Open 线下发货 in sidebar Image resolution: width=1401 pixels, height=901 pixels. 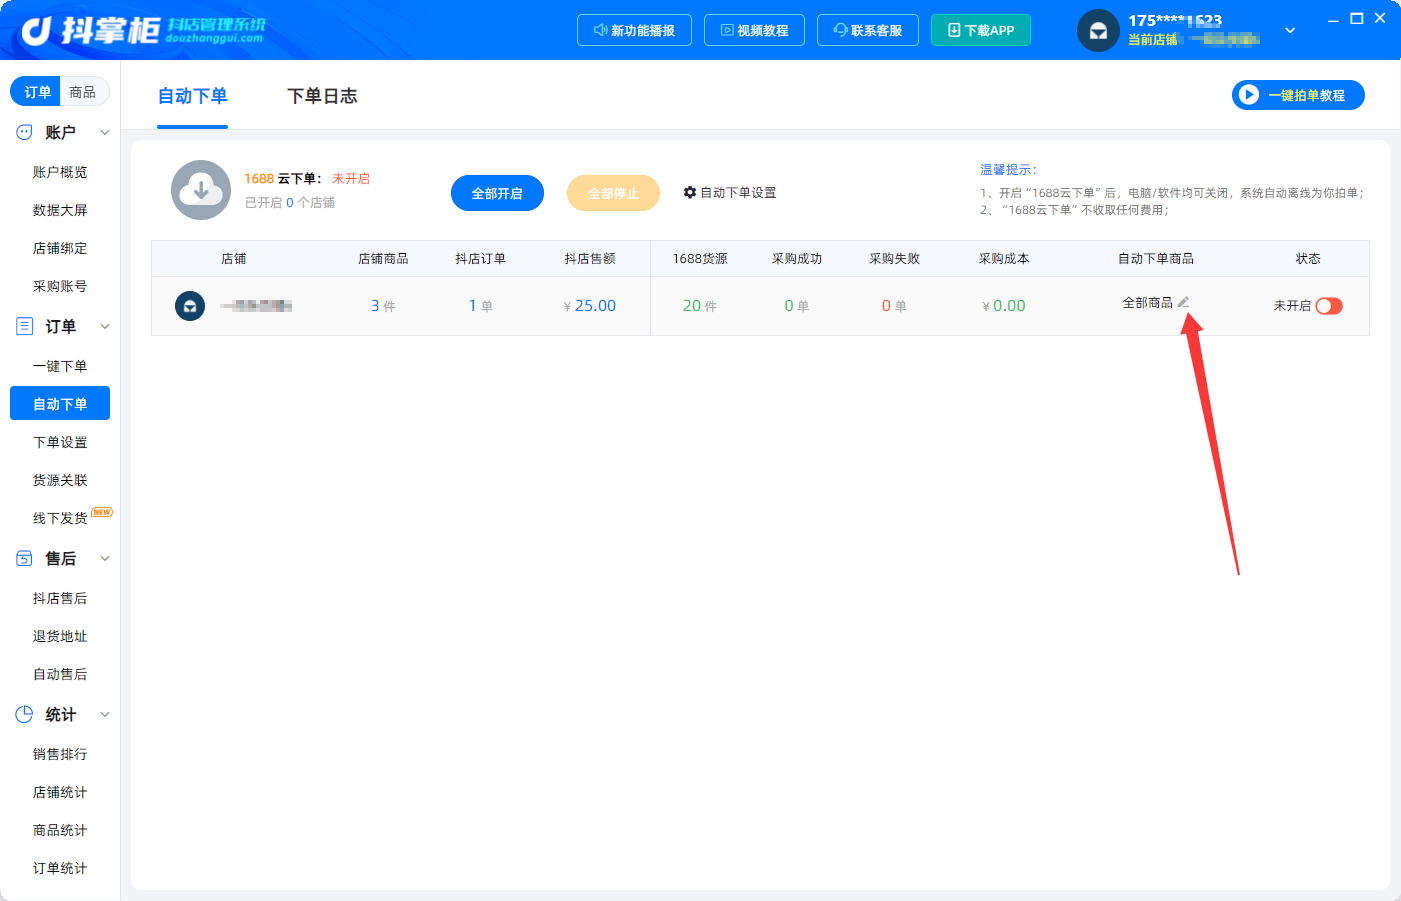[60, 518]
